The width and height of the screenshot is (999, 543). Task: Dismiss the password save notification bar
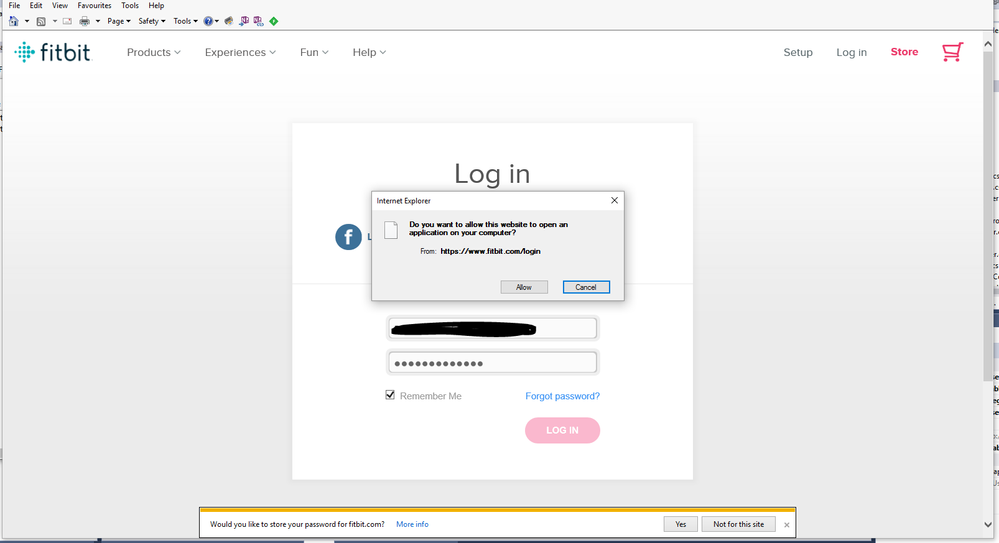[787, 525]
